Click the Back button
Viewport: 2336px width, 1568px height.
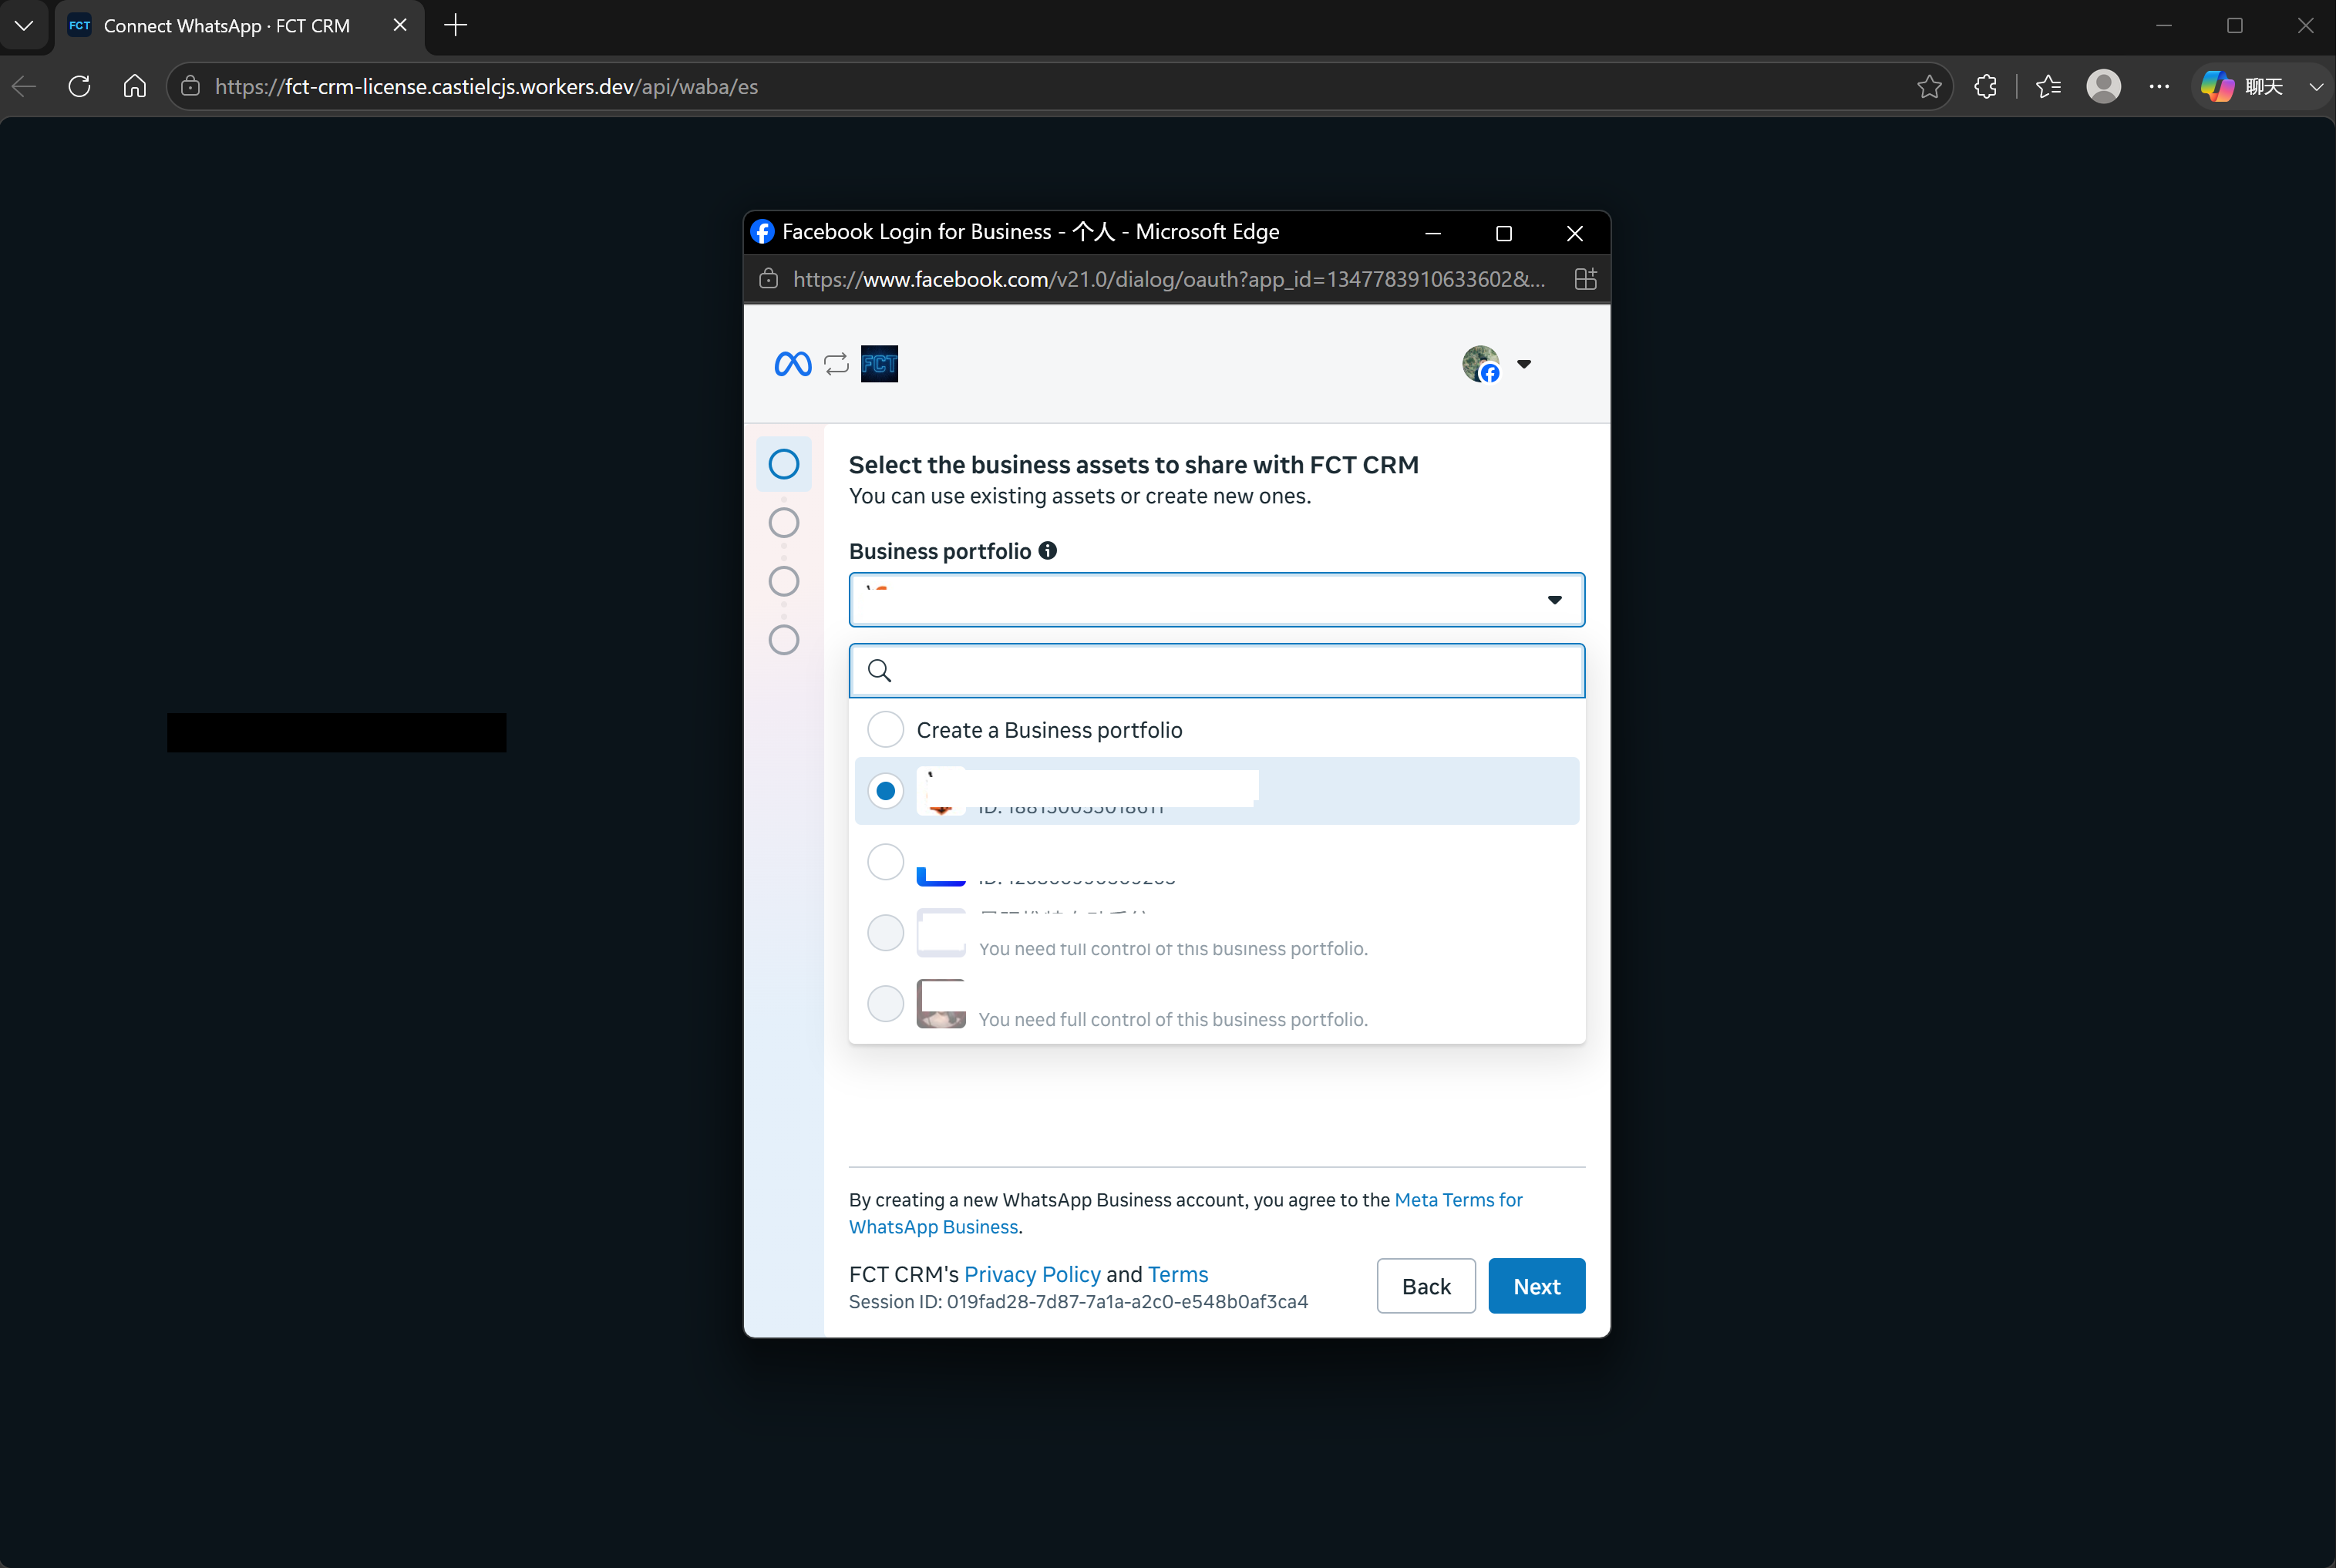click(1426, 1286)
